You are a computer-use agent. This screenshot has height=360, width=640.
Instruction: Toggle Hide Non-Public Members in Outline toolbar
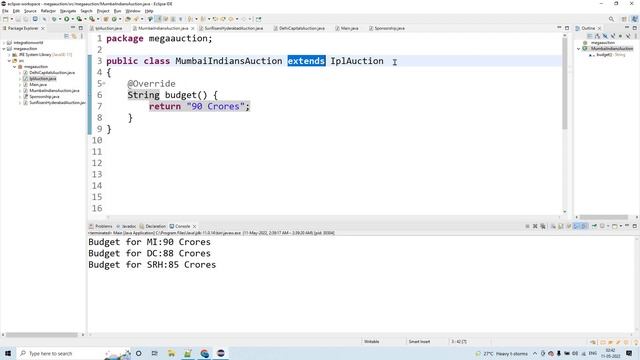coord(620,36)
